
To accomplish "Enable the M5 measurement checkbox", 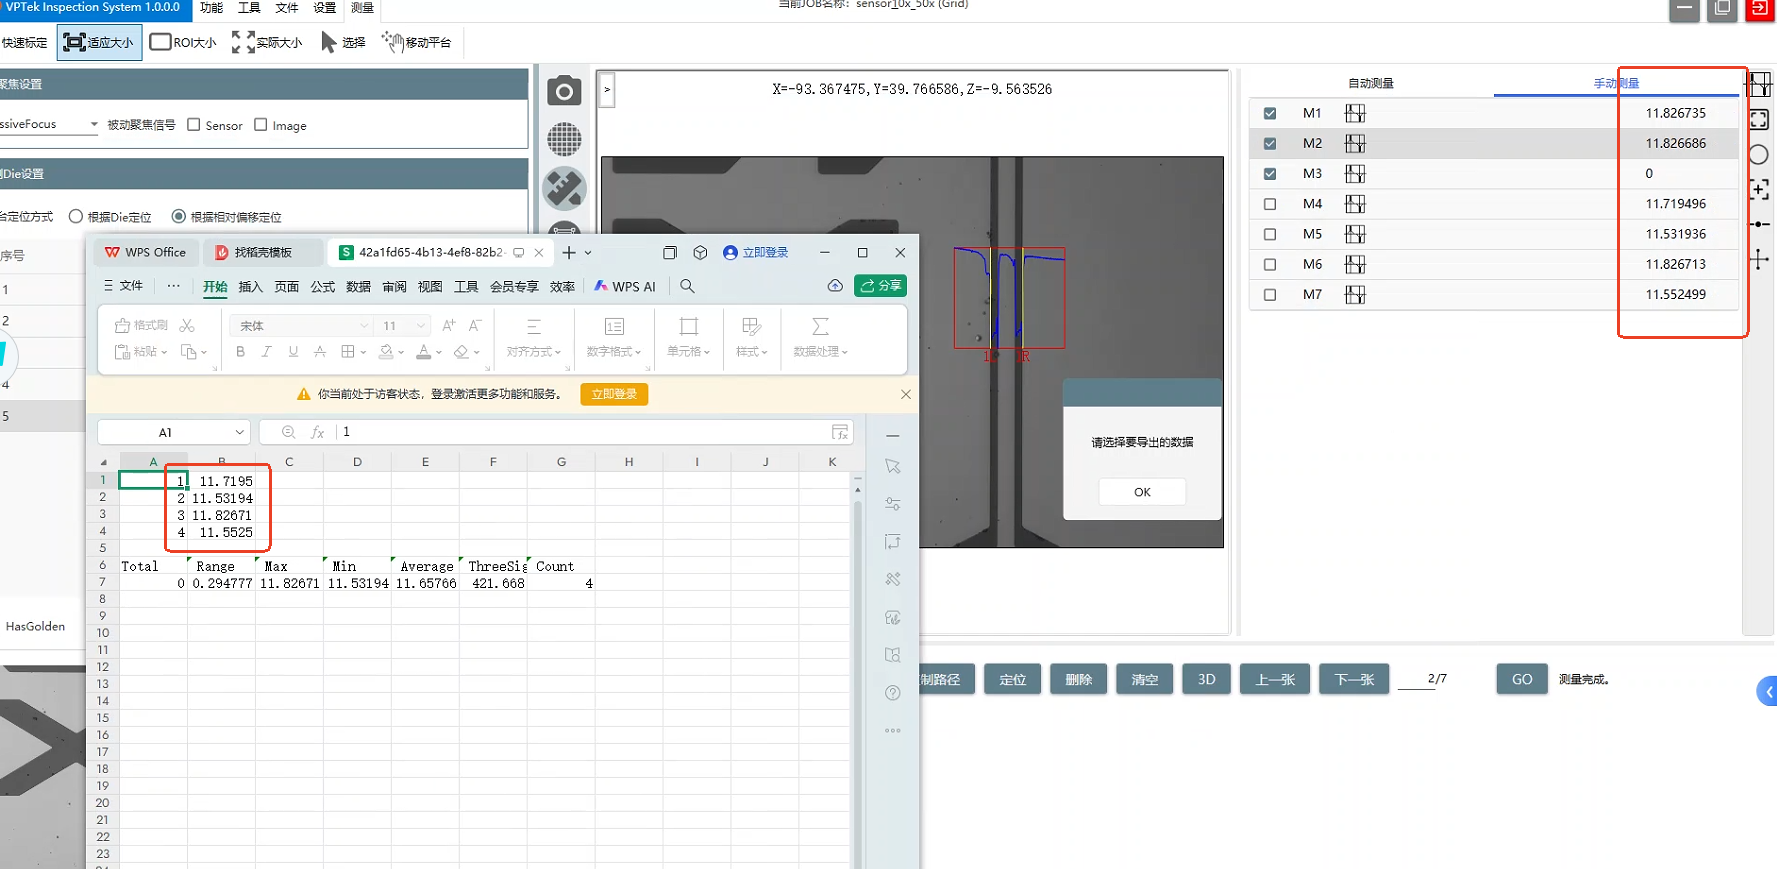I will tap(1270, 234).
